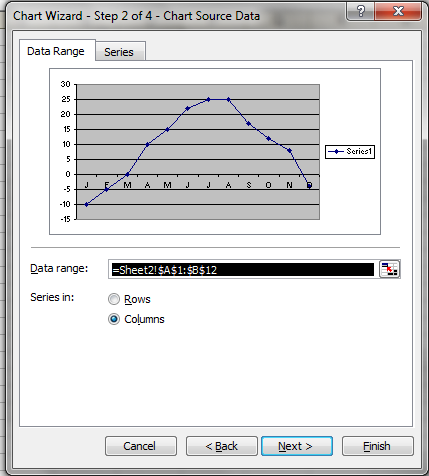
Task: Click the 'Series in:' label
Action: click(52, 297)
